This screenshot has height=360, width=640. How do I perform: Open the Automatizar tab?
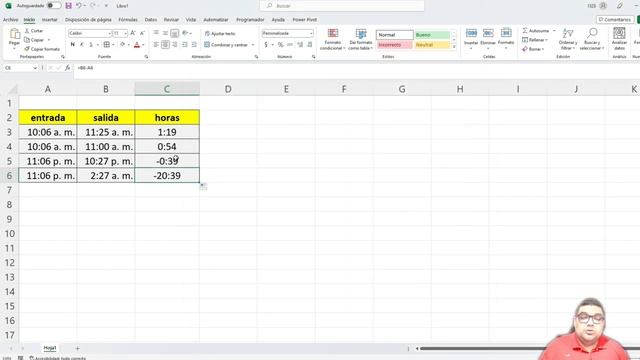tap(216, 20)
